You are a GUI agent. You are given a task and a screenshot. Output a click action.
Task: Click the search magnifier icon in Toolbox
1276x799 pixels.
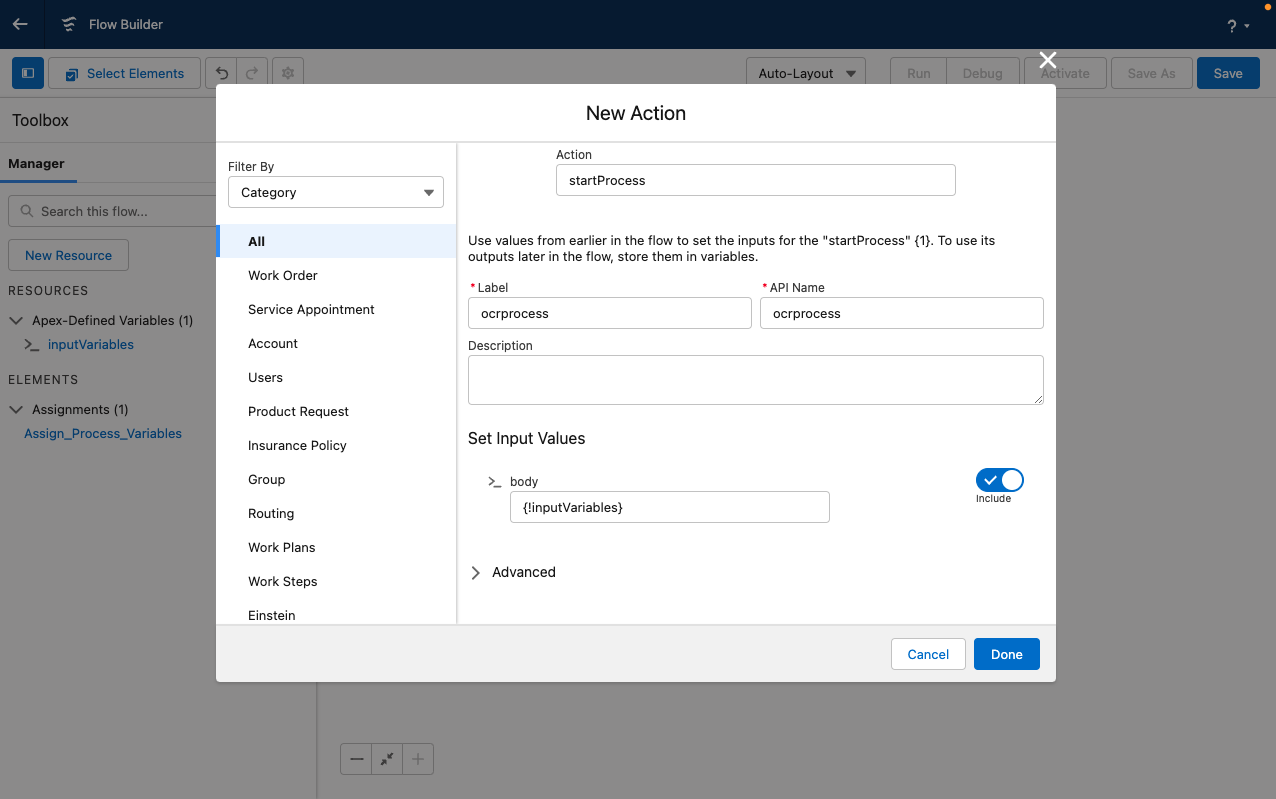[26, 211]
